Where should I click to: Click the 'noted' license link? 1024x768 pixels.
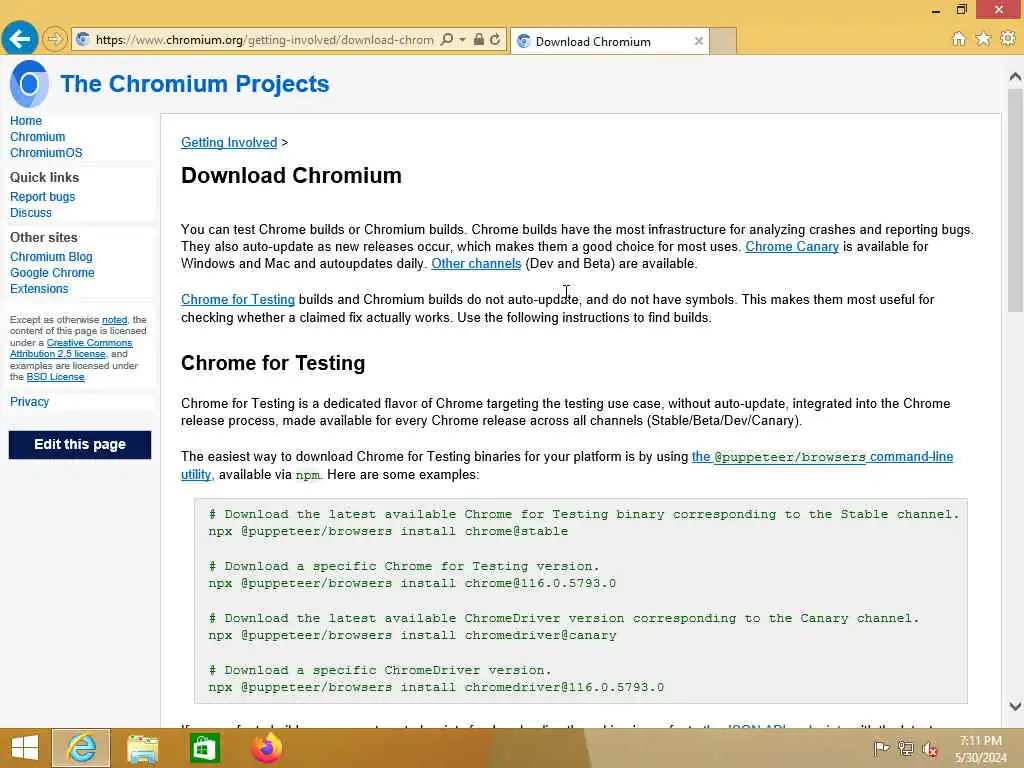[114, 320]
